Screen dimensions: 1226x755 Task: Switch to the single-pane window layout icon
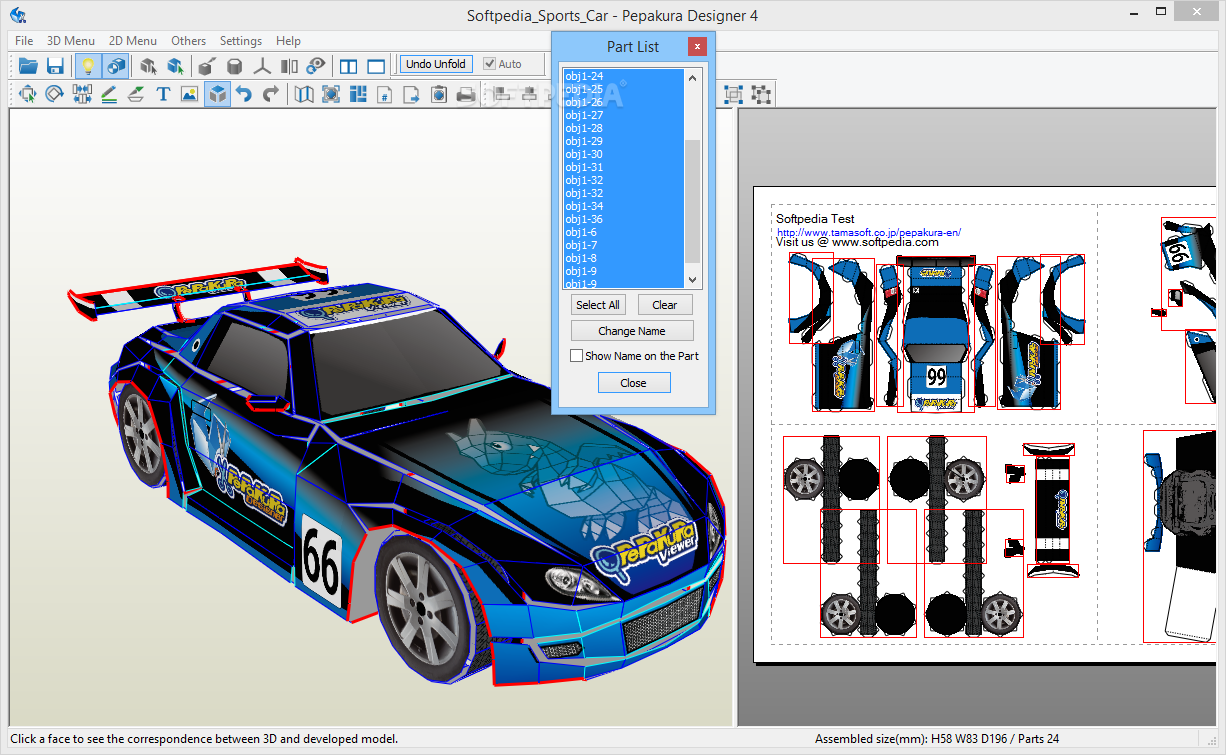point(376,66)
